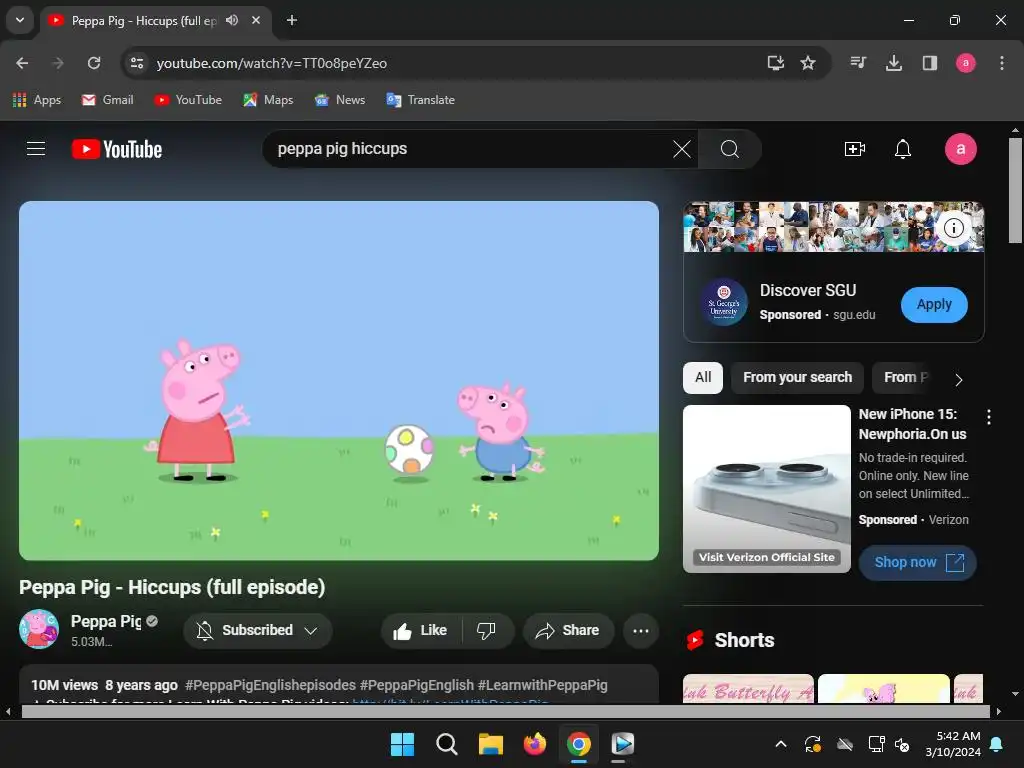Image resolution: width=1024 pixels, height=768 pixels.
Task: Click the address bar URL
Action: point(272,63)
